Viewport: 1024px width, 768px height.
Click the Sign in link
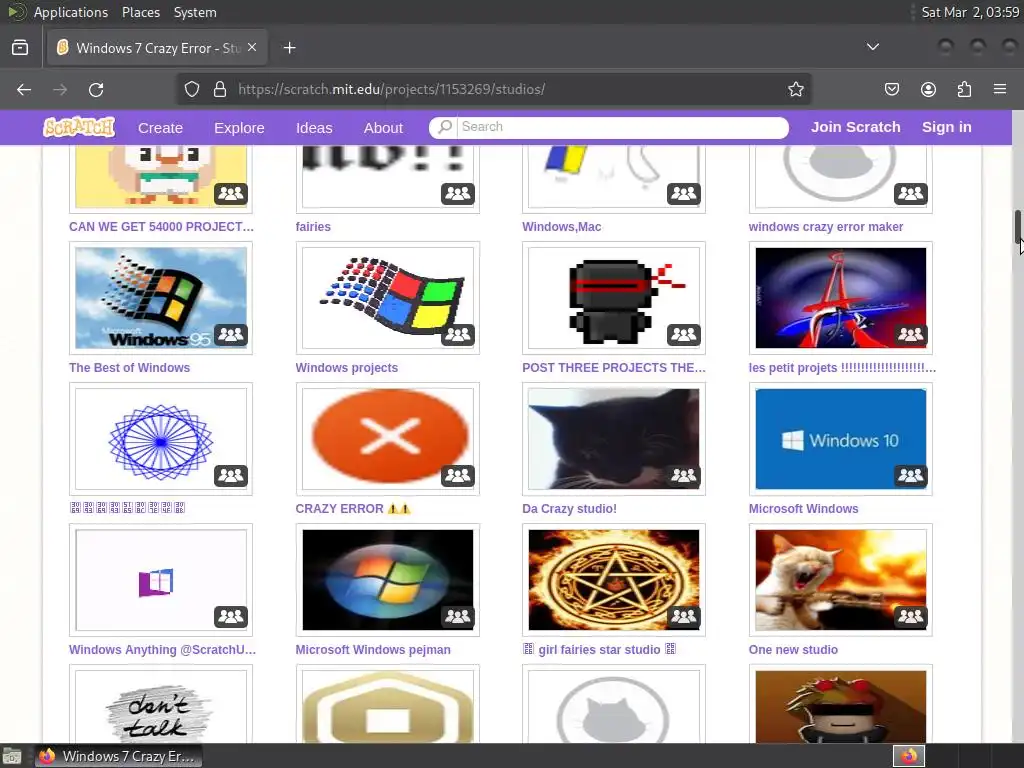[946, 127]
